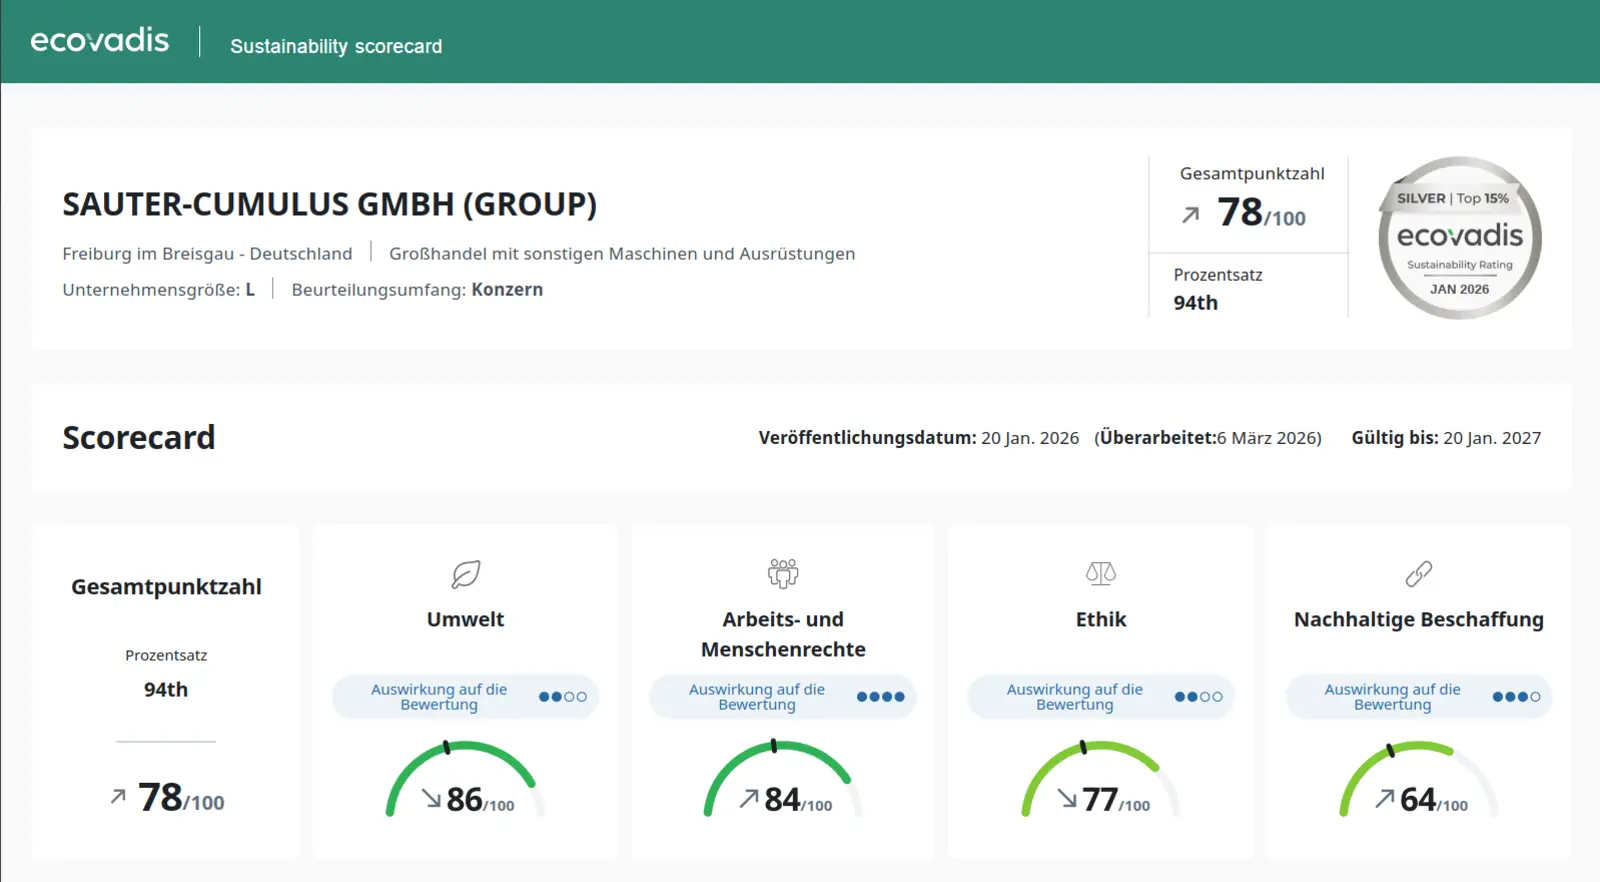1600x882 pixels.
Task: Click the Nachhaltige Beschaffung impact dots indicator
Action: tap(1517, 697)
